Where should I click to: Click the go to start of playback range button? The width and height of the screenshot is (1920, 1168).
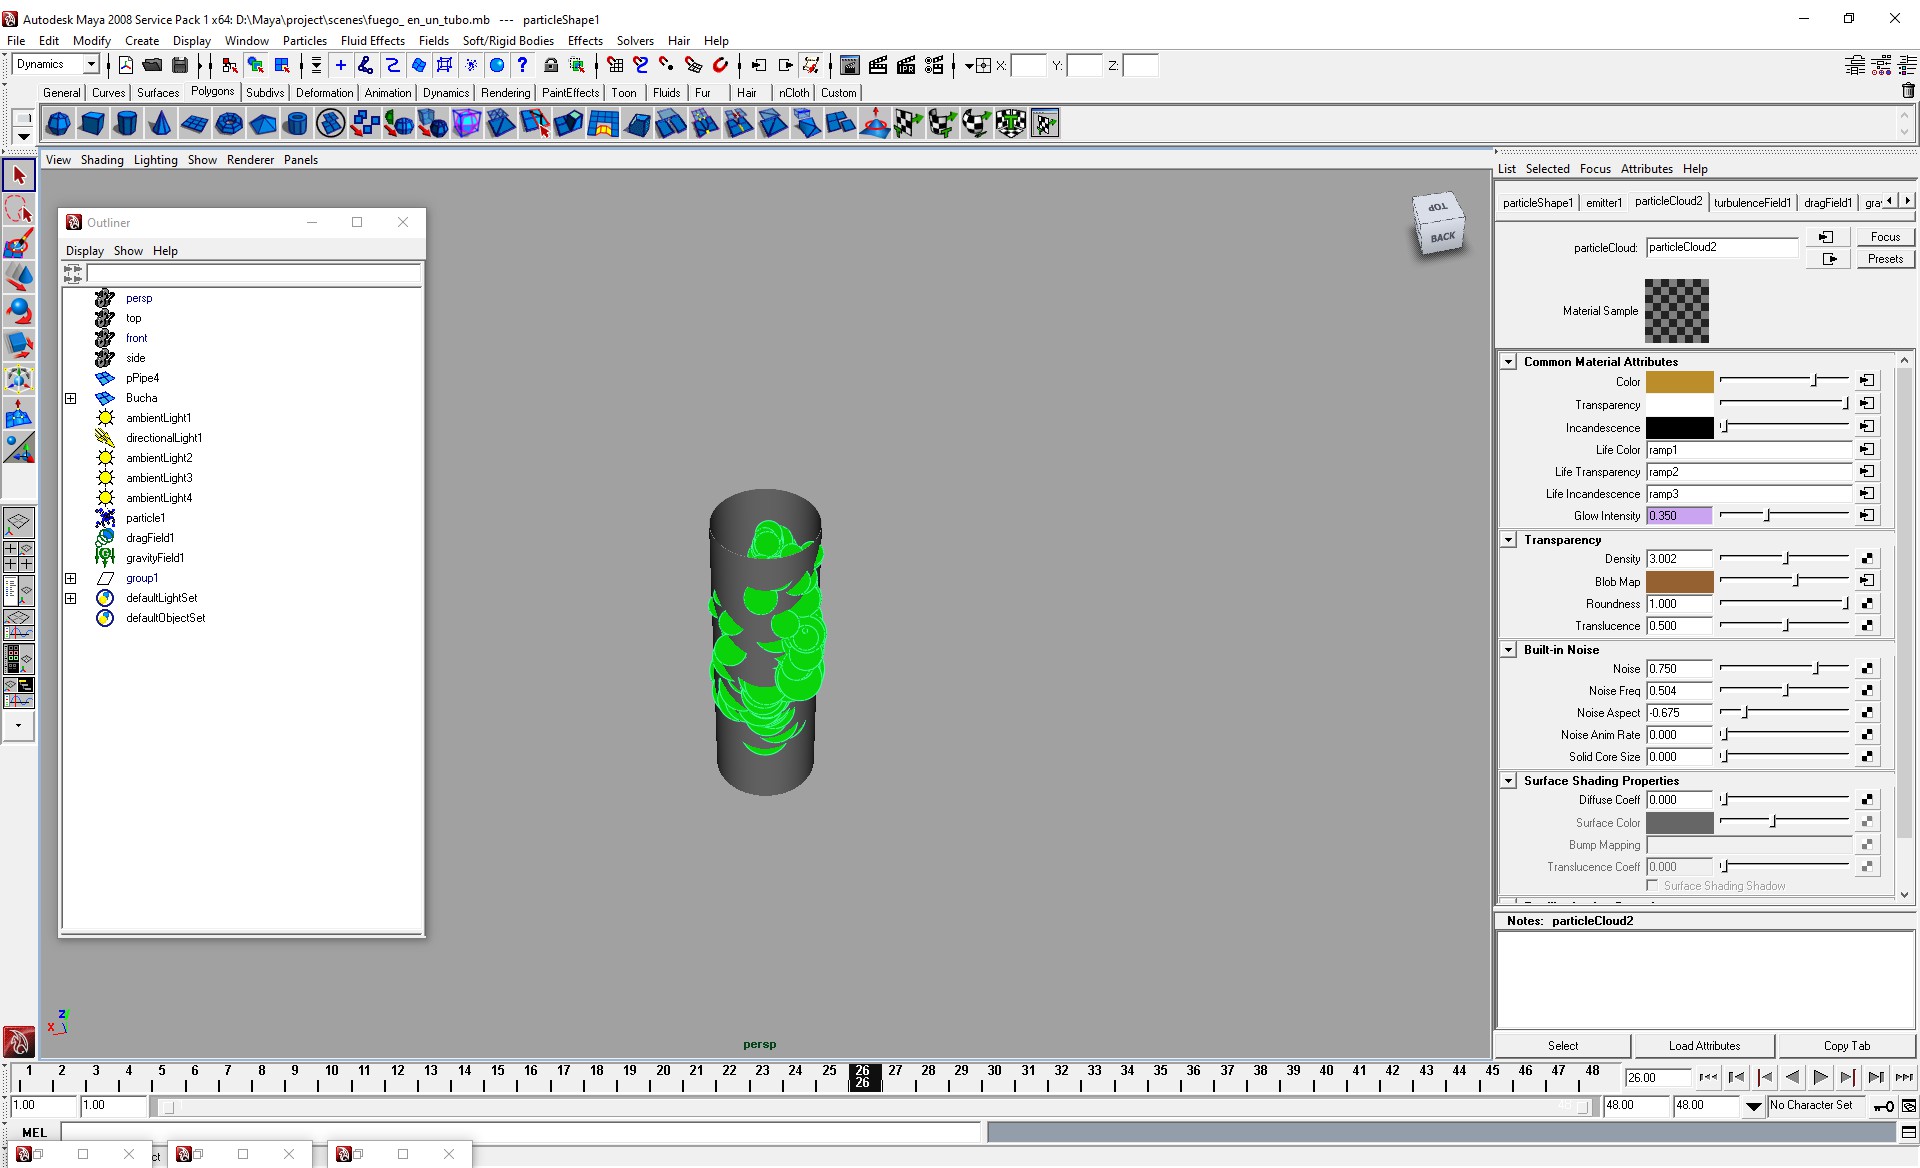click(1709, 1077)
